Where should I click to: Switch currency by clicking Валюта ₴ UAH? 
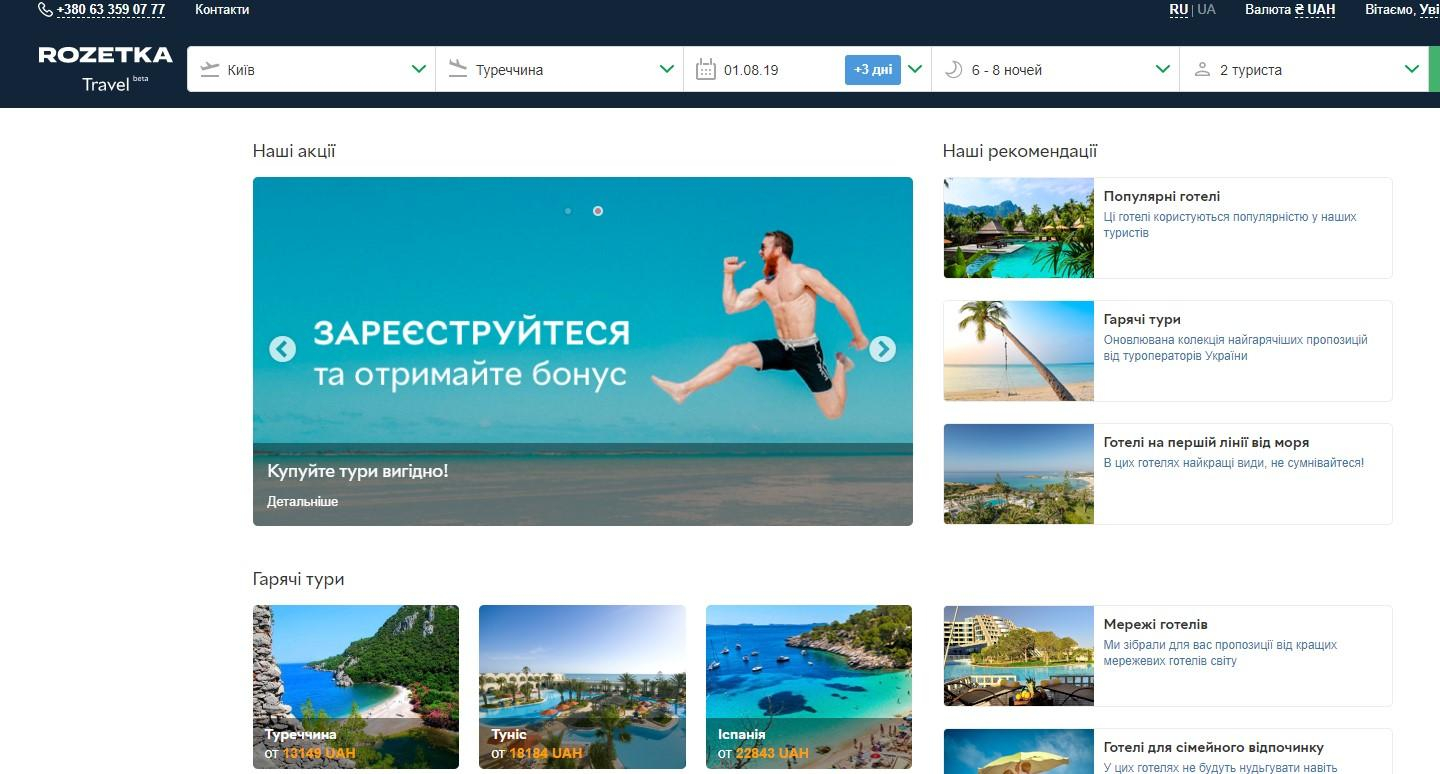(x=1289, y=9)
